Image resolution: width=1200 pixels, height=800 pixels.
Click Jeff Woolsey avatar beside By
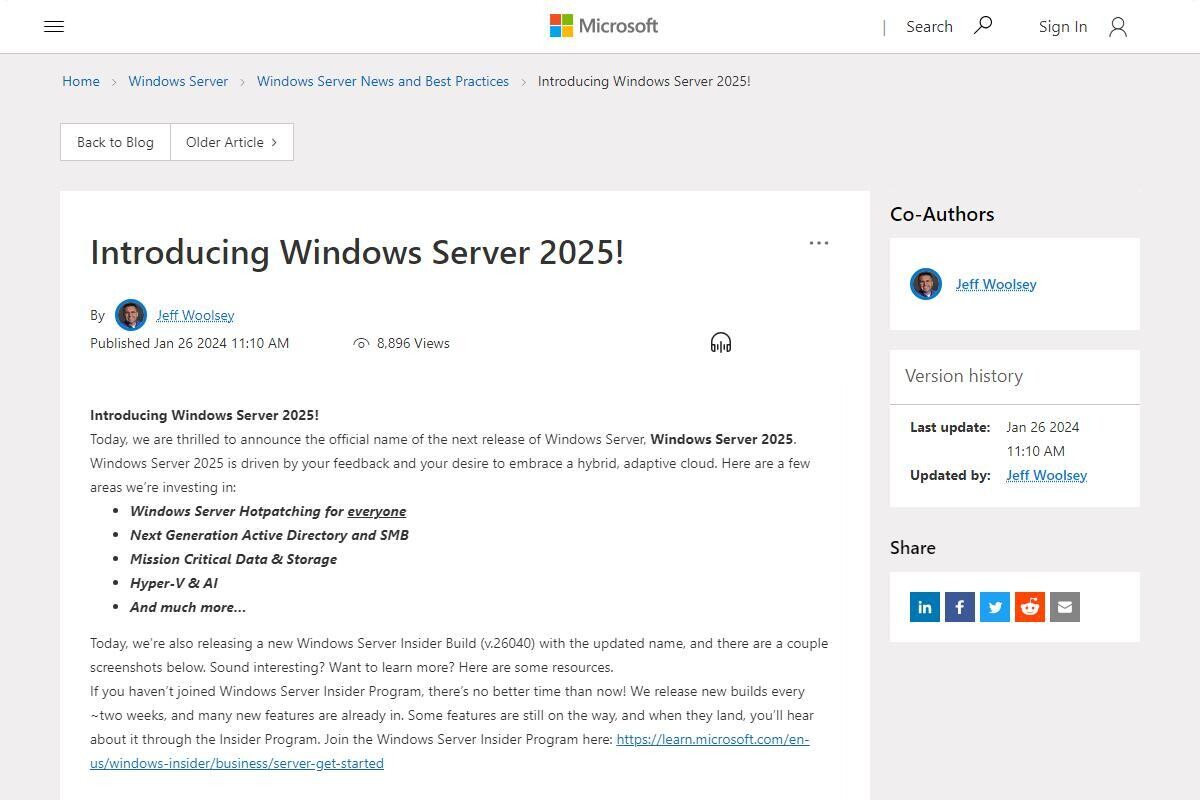131,315
